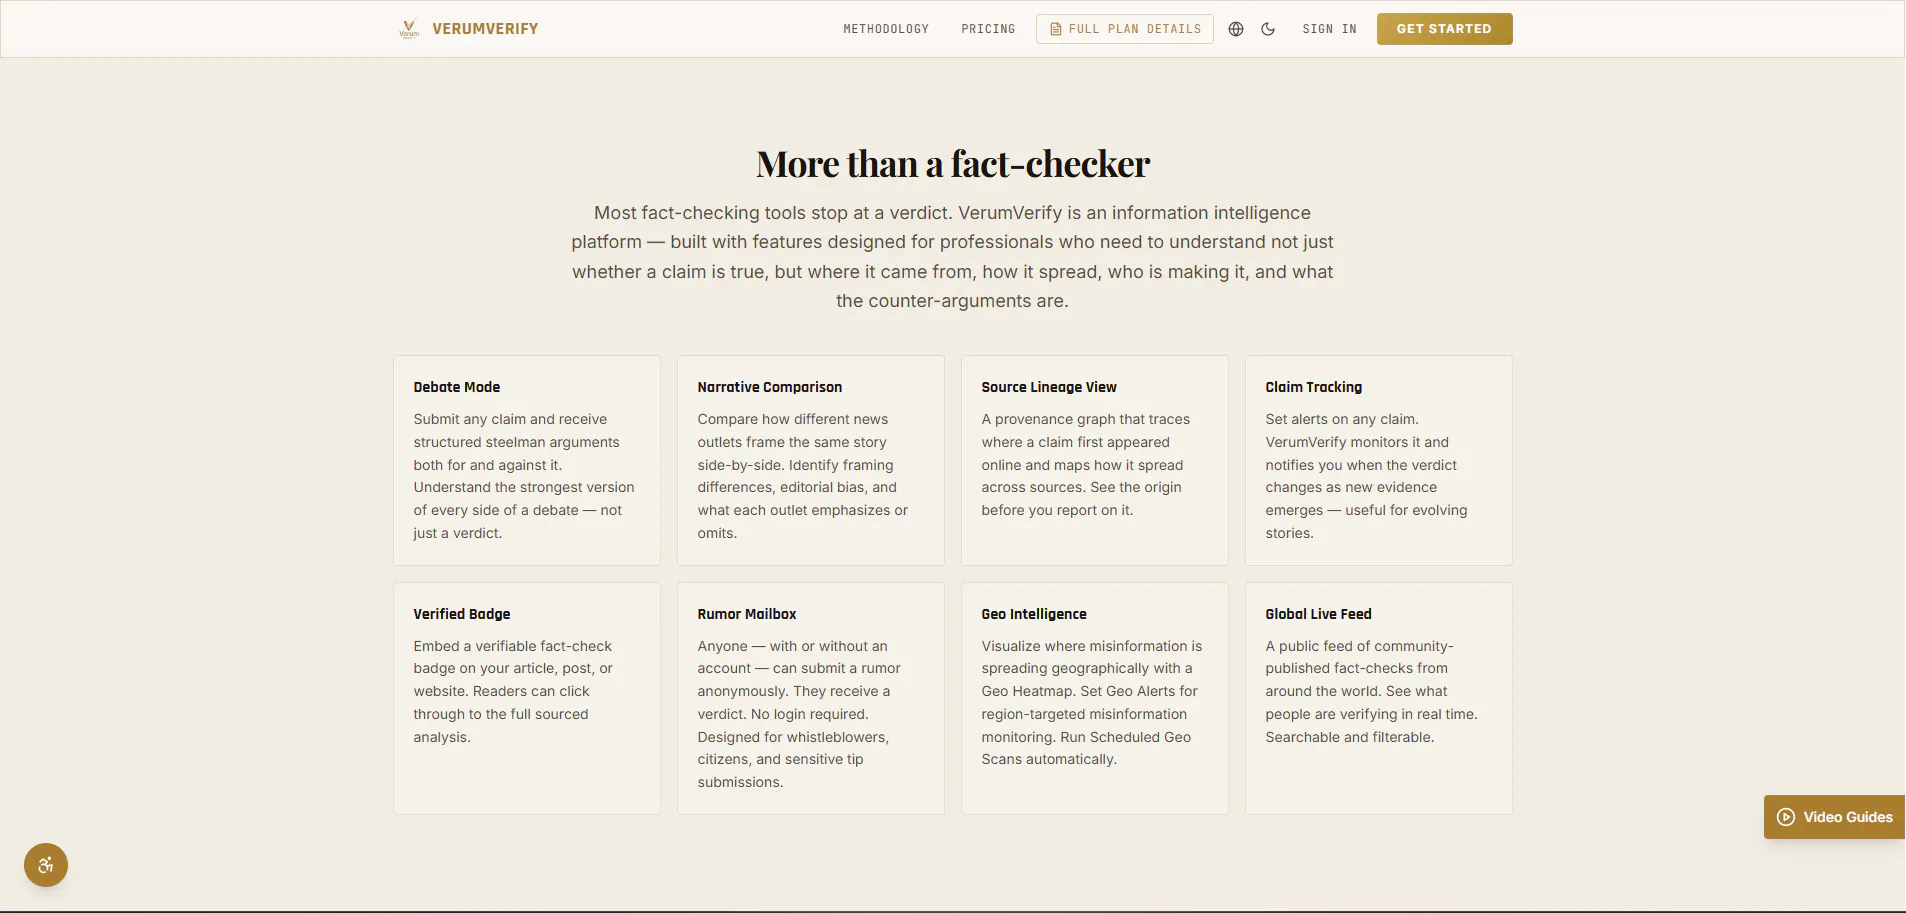Screen dimensions: 1906x913
Task: Open the Methodology page
Action: [x=886, y=29]
